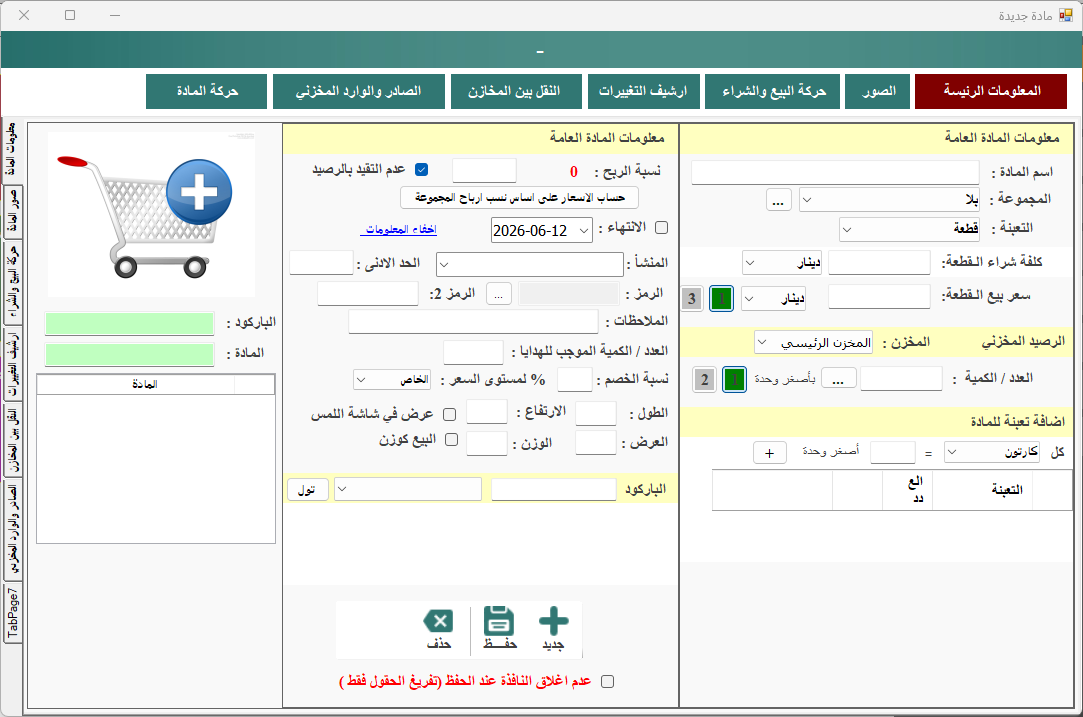Enable عرض في شاشة اللمس checkbox
Image resolution: width=1083 pixels, height=717 pixels.
click(450, 414)
